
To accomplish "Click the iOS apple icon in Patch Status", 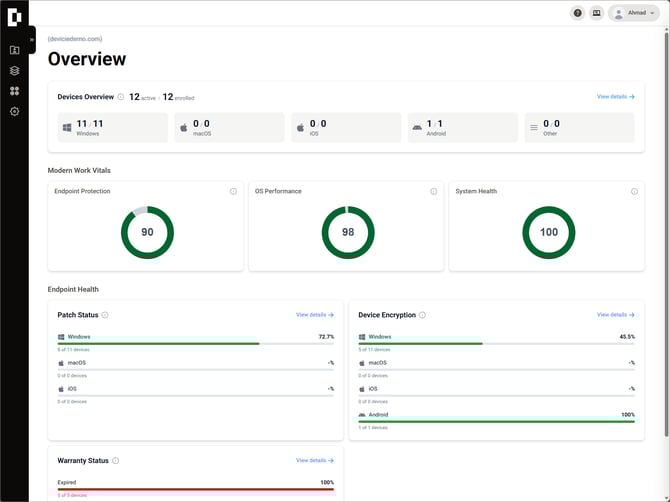I will 61,389.
